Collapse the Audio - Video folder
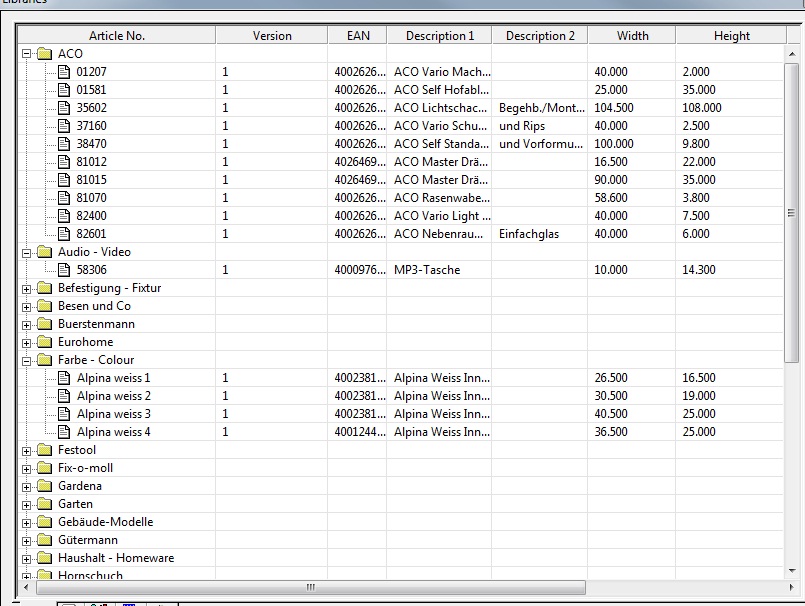 click(x=26, y=253)
